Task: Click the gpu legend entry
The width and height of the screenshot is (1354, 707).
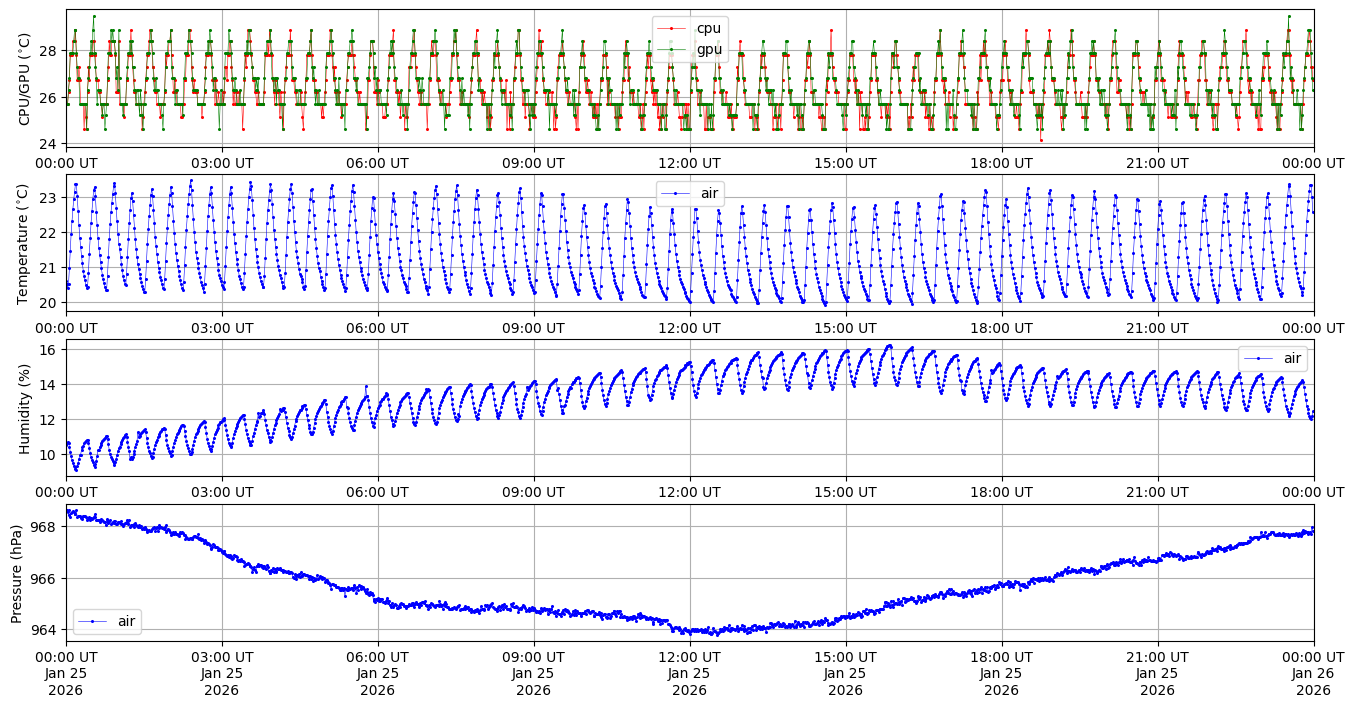Action: click(x=708, y=49)
